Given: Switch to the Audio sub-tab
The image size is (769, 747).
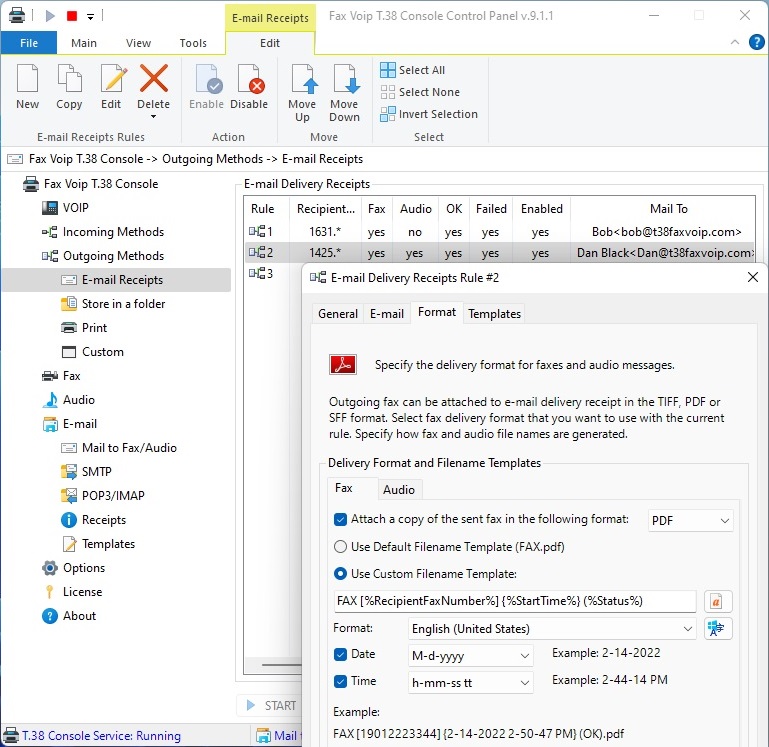Looking at the screenshot, I should 399,490.
